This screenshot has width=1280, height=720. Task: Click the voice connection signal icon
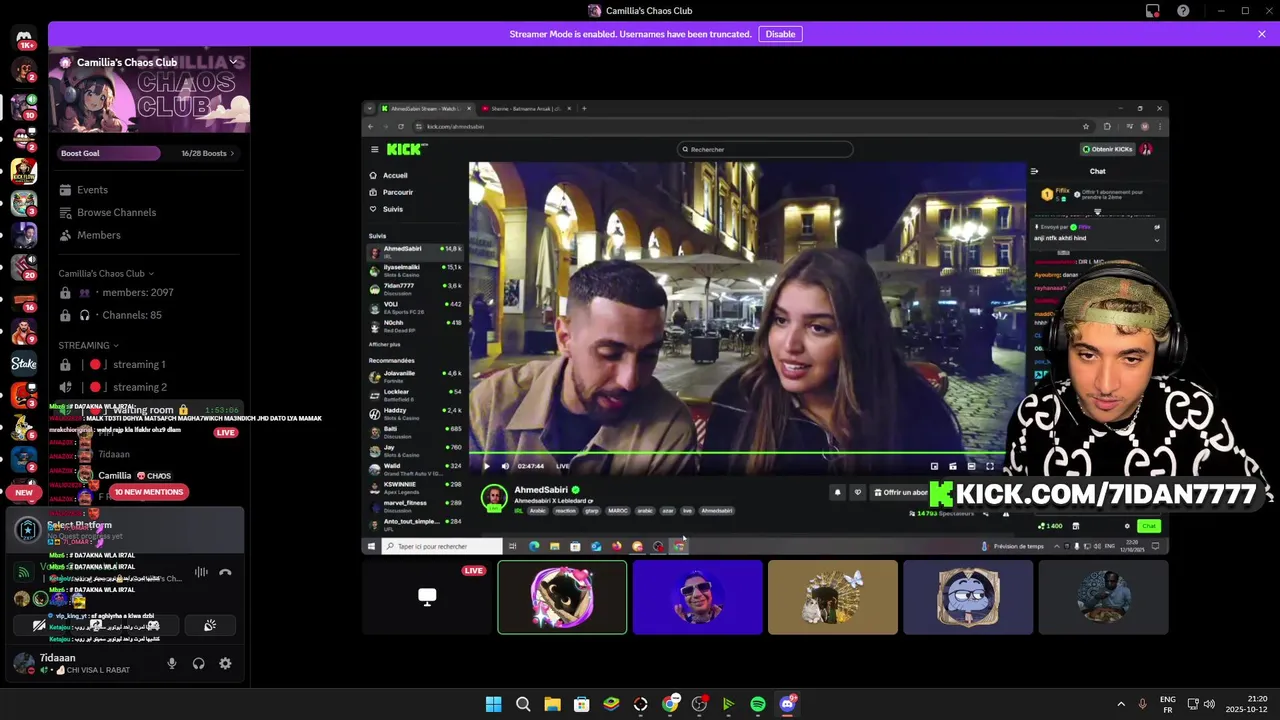point(23,572)
